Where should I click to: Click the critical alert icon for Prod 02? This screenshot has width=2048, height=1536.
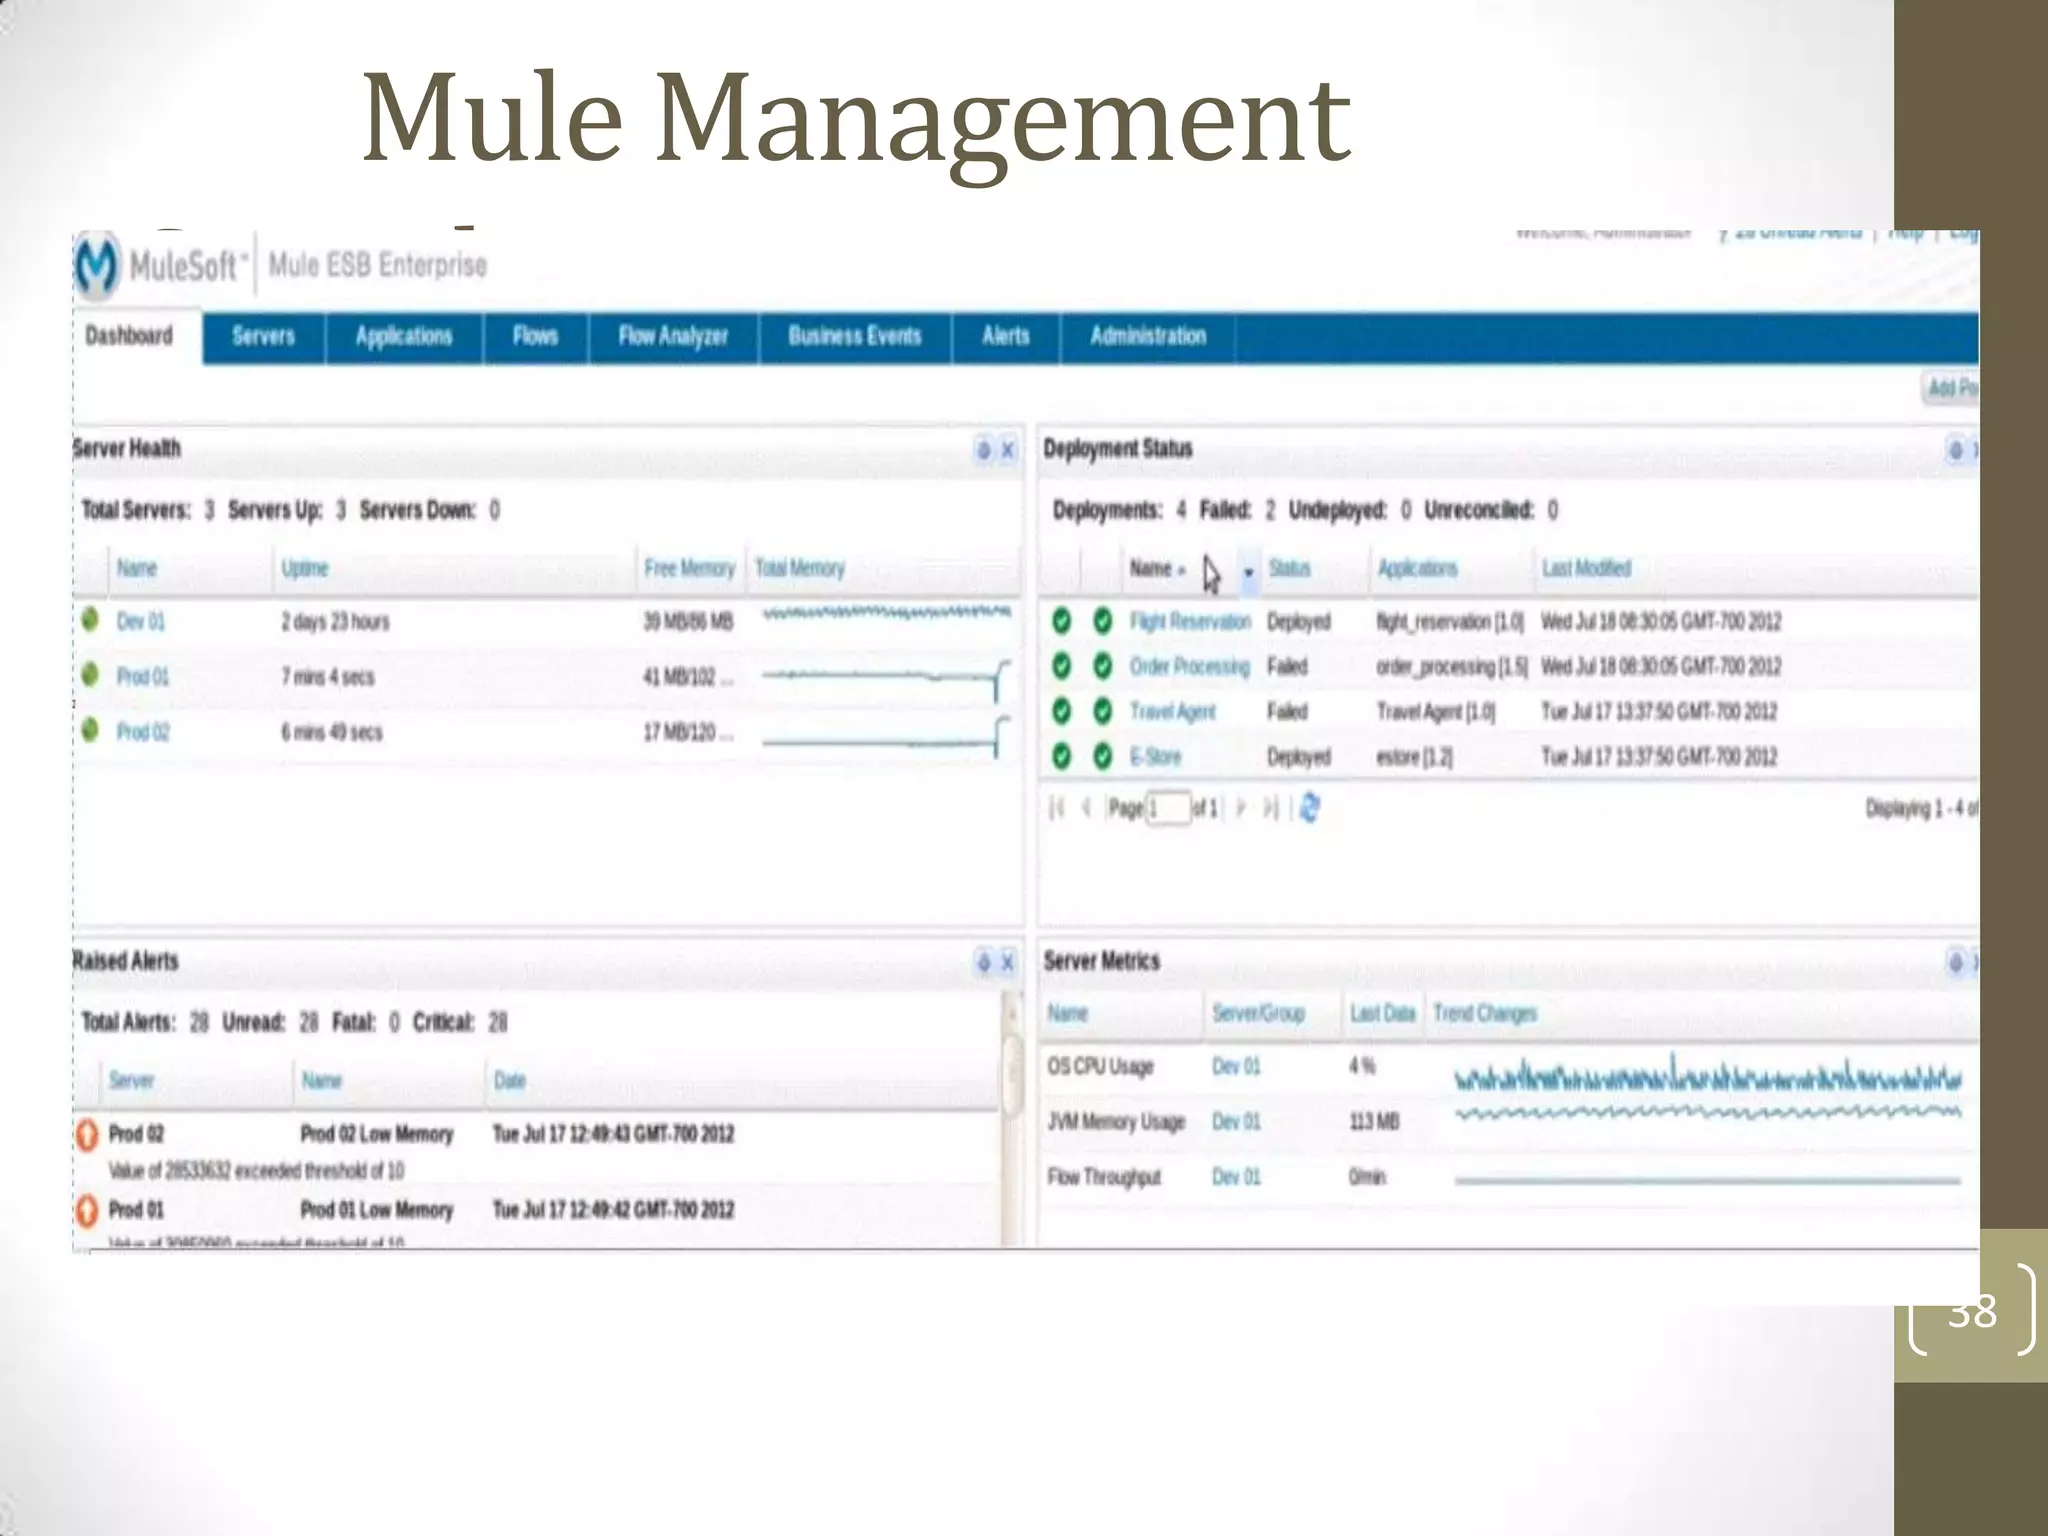[x=88, y=1135]
